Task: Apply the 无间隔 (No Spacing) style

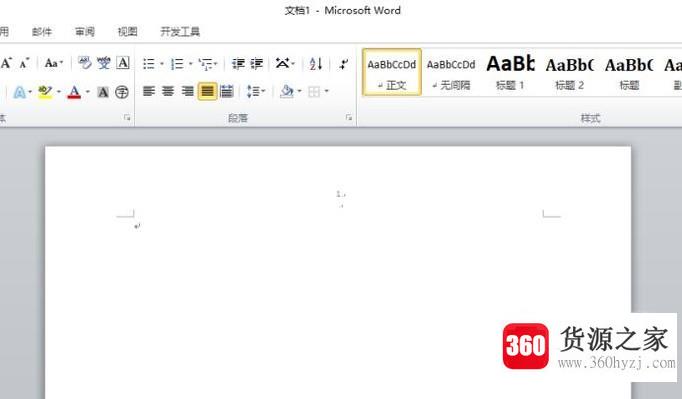Action: pyautogui.click(x=451, y=72)
